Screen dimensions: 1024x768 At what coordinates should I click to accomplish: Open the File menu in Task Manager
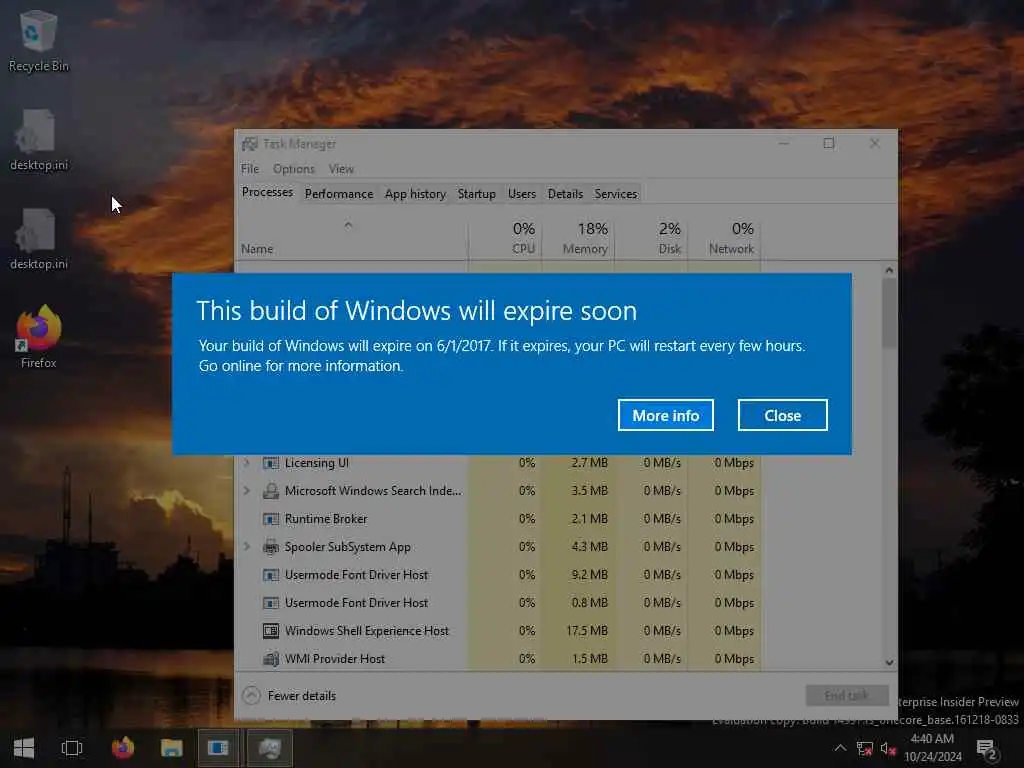(x=249, y=169)
